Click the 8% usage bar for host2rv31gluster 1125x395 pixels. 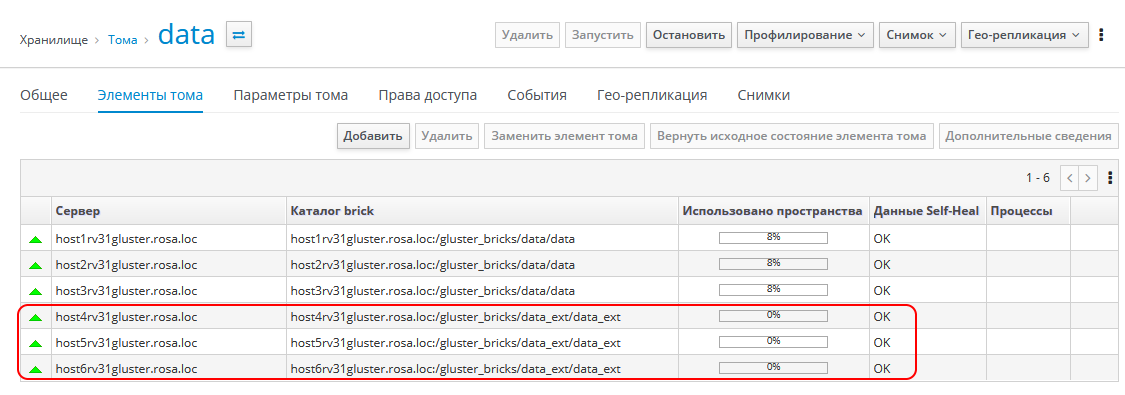coord(773,265)
